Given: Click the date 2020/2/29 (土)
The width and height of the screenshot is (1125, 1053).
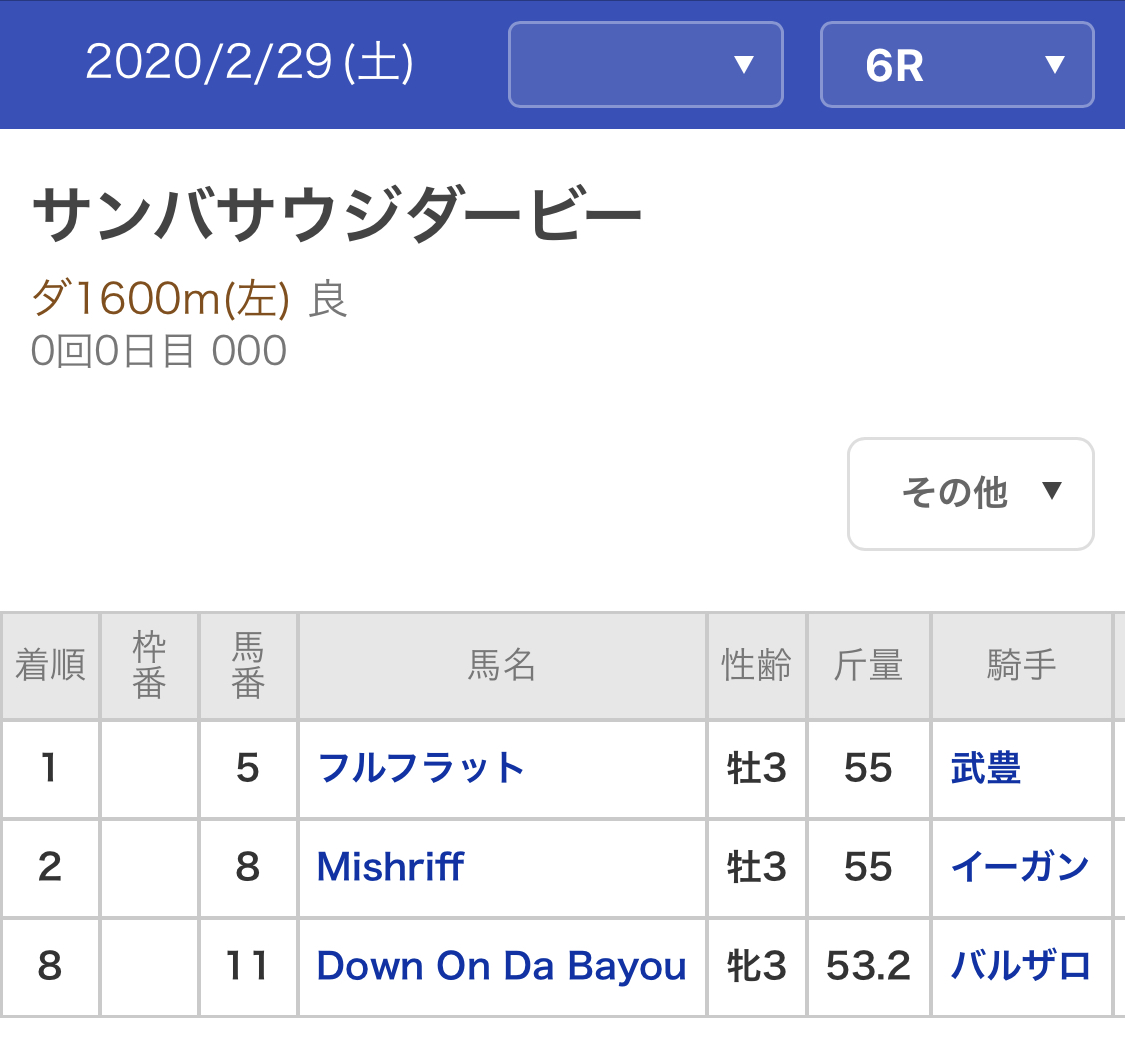Looking at the screenshot, I should pos(249,64).
